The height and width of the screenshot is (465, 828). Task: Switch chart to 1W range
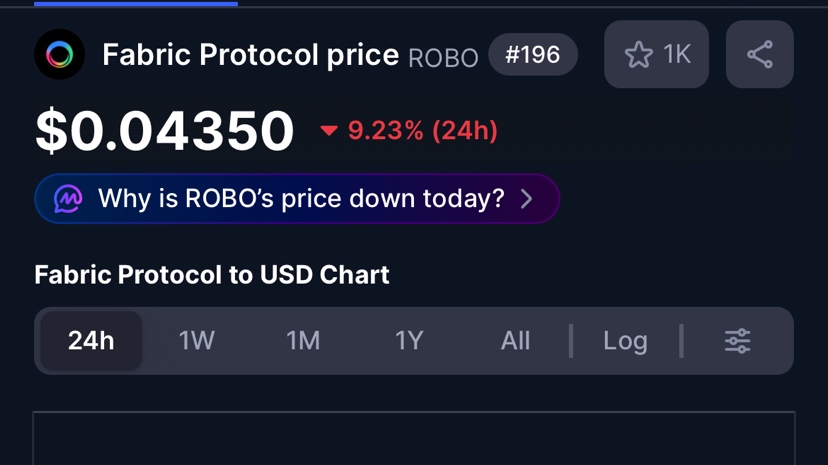click(197, 341)
